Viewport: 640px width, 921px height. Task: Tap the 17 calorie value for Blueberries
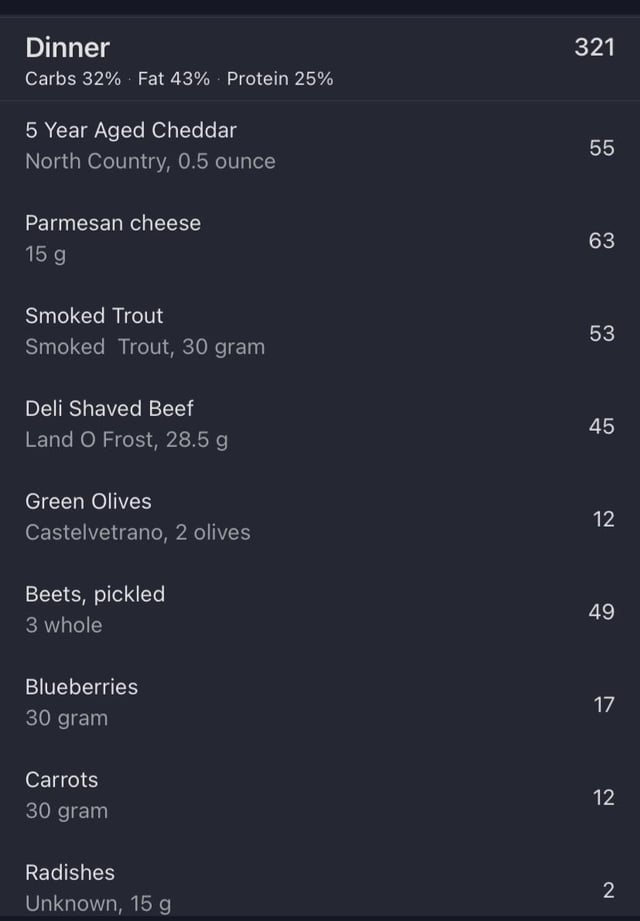pos(604,705)
